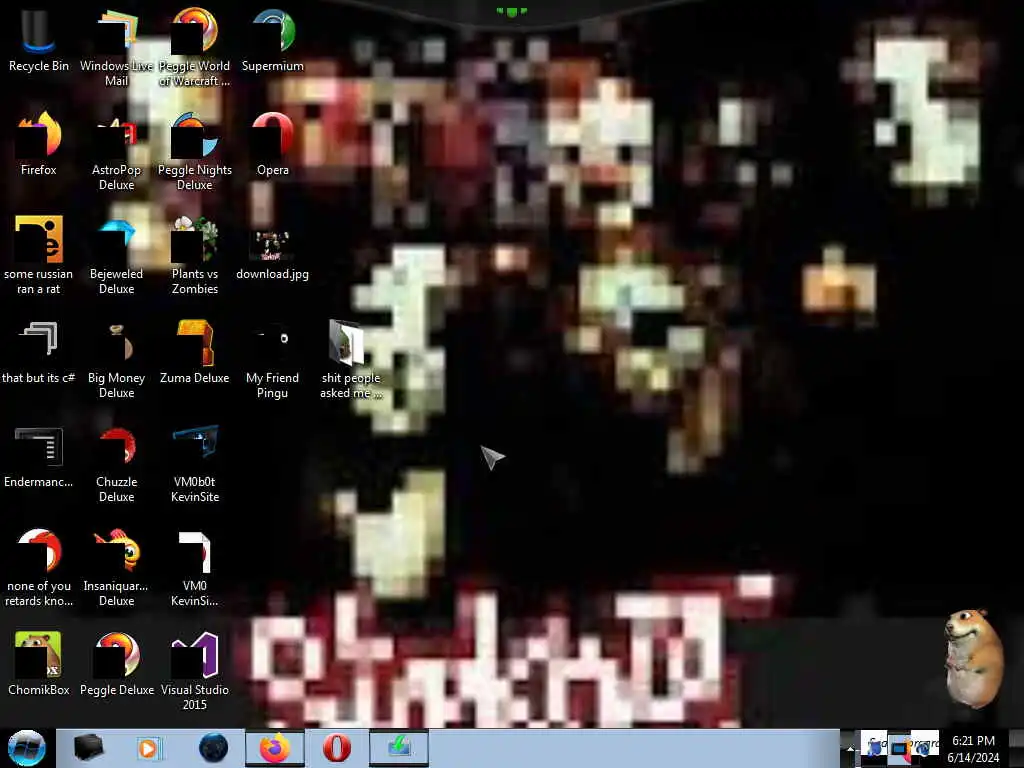The image size is (1024, 768).
Task: Click the taskbar clock showing 6:21 PM
Action: click(x=973, y=748)
